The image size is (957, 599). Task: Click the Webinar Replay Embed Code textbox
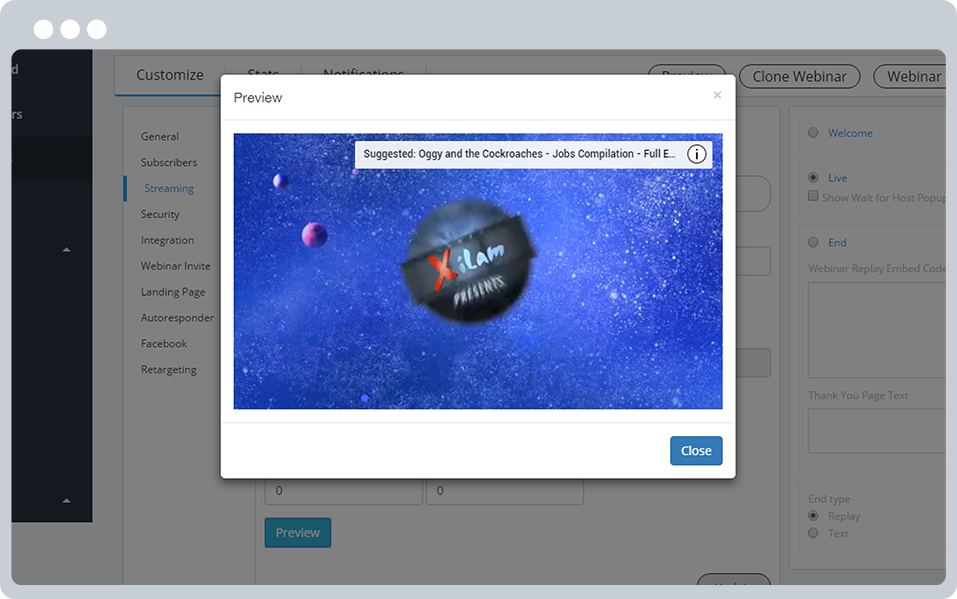(x=877, y=330)
